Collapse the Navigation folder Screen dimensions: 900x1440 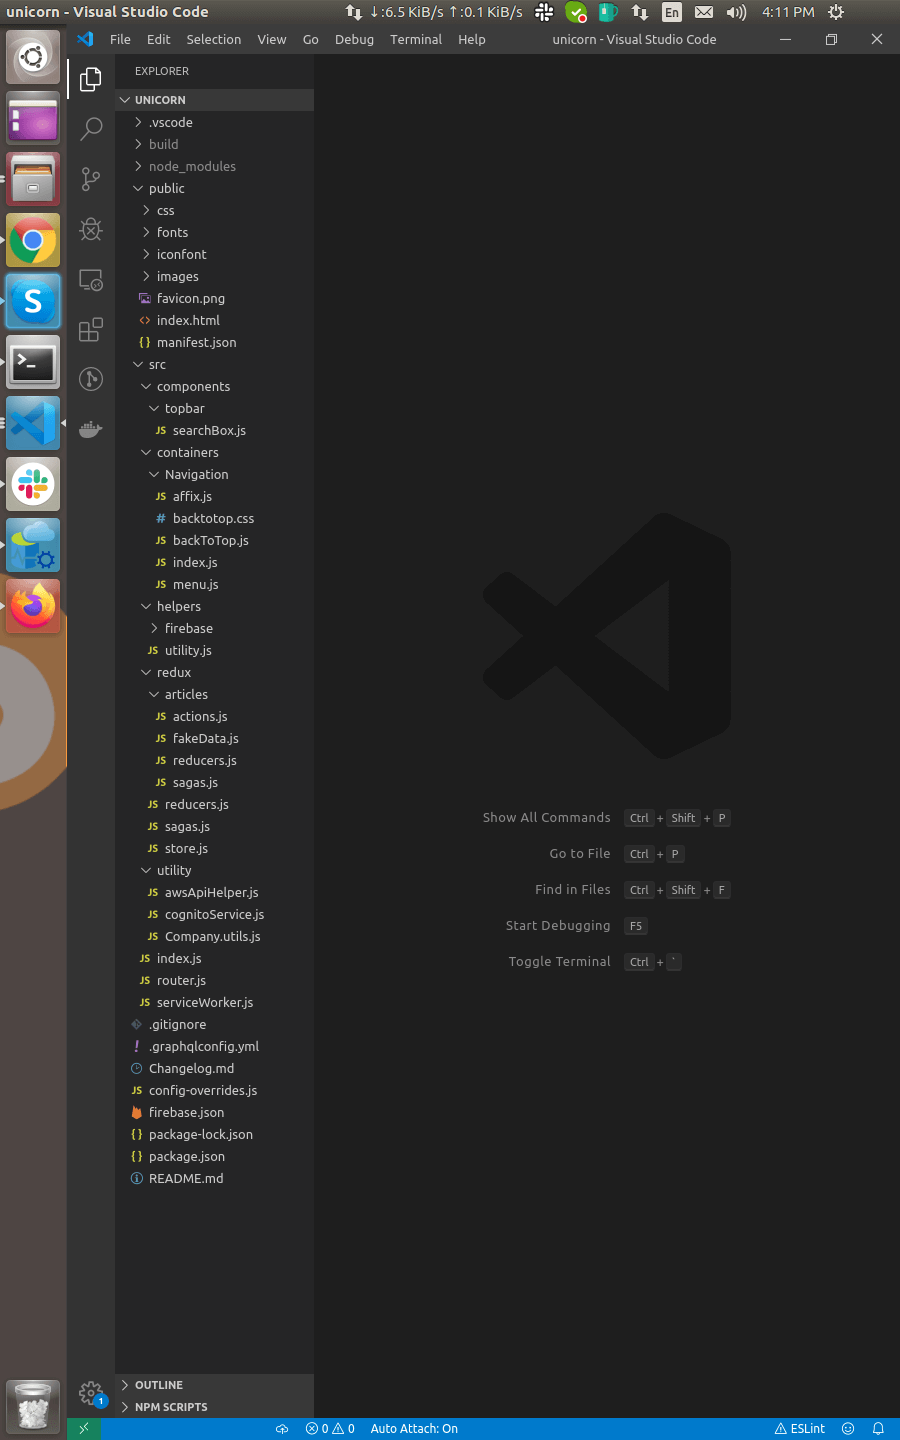pyautogui.click(x=214, y=474)
